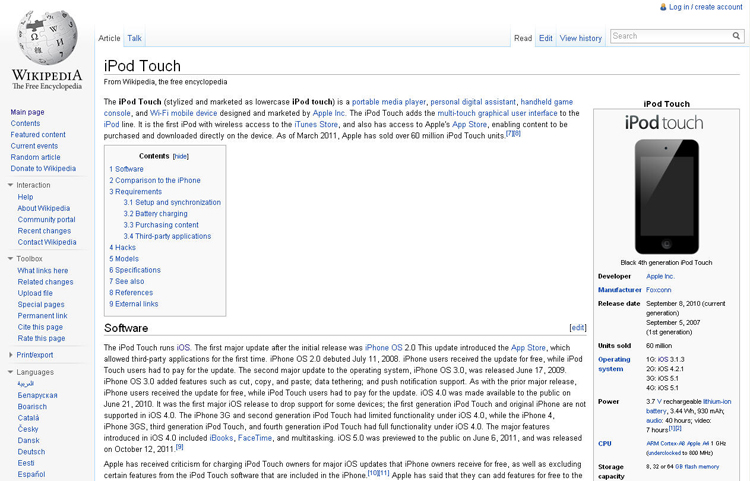Click the user icon beside Log in
Viewport: 750px width, 481px height.
(663, 7)
